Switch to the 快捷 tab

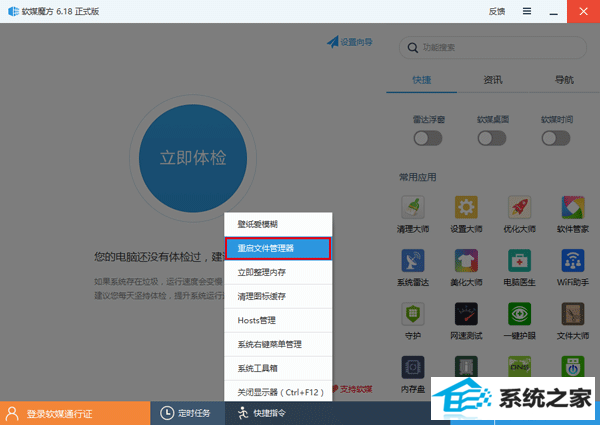[421, 80]
